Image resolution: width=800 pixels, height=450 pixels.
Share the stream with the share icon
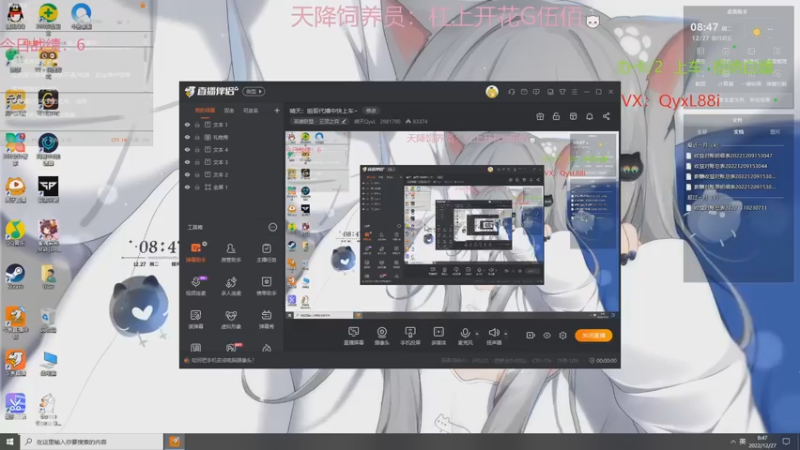pos(606,116)
